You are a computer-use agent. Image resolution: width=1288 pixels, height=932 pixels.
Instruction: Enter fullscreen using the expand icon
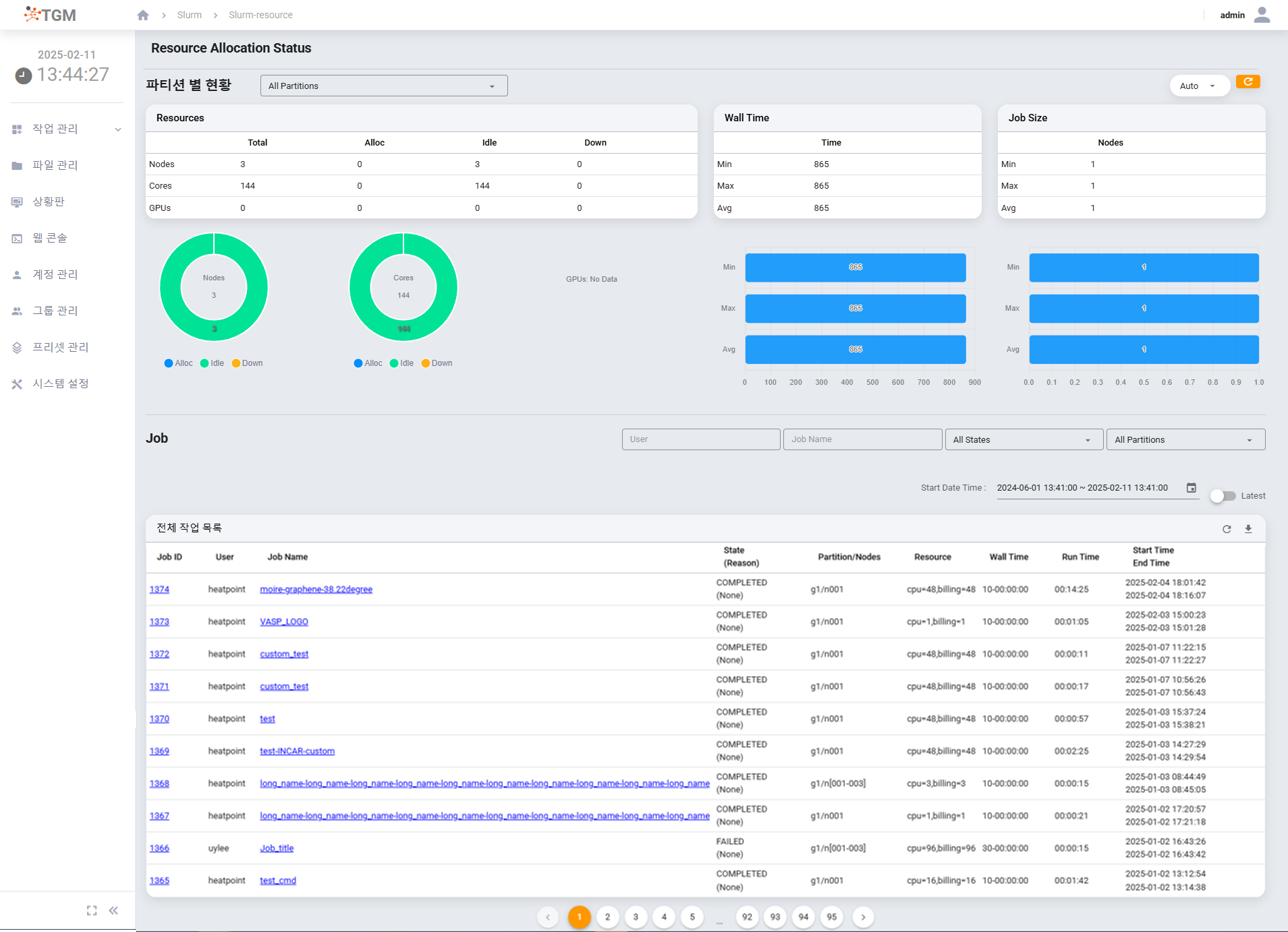pyautogui.click(x=92, y=910)
